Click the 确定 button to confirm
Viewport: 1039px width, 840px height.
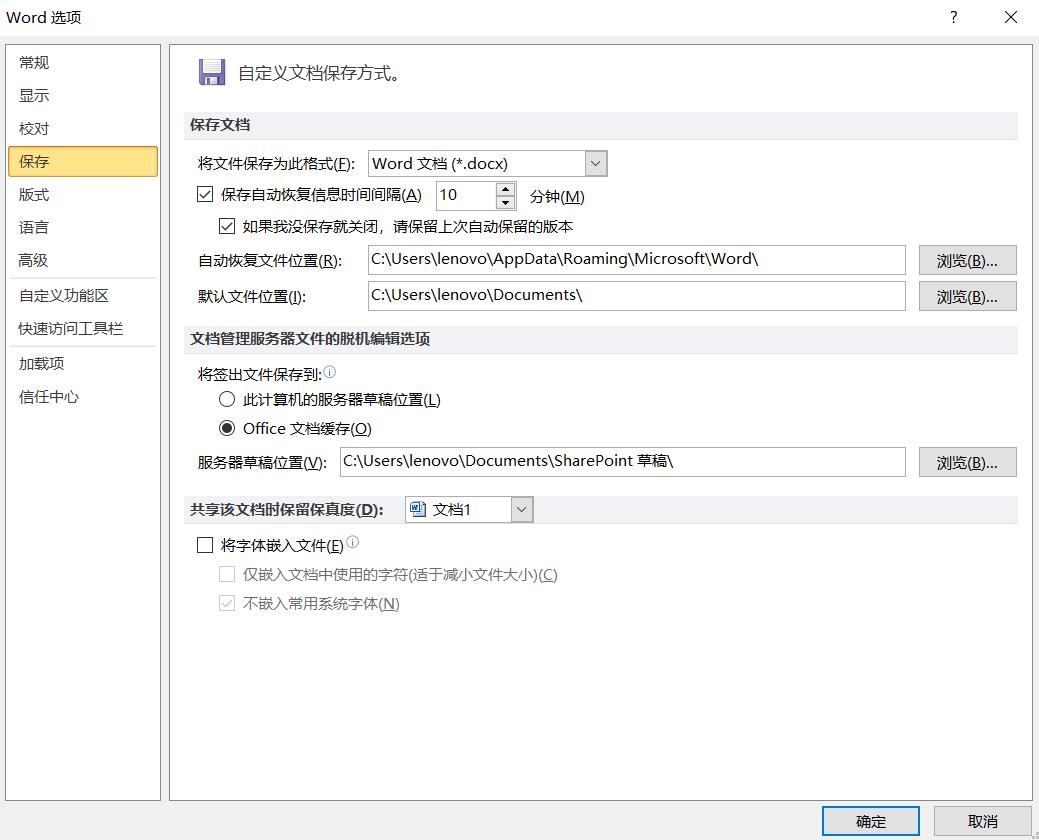(869, 820)
